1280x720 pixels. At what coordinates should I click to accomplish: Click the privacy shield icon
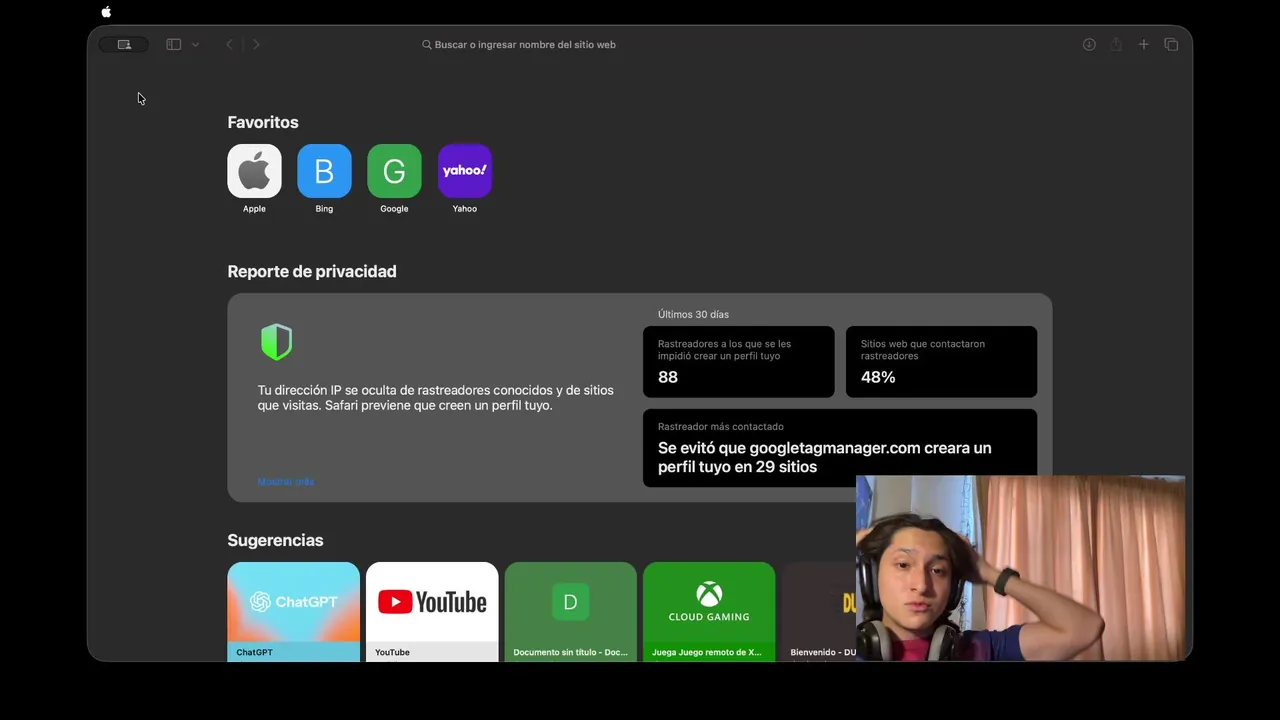(x=277, y=342)
